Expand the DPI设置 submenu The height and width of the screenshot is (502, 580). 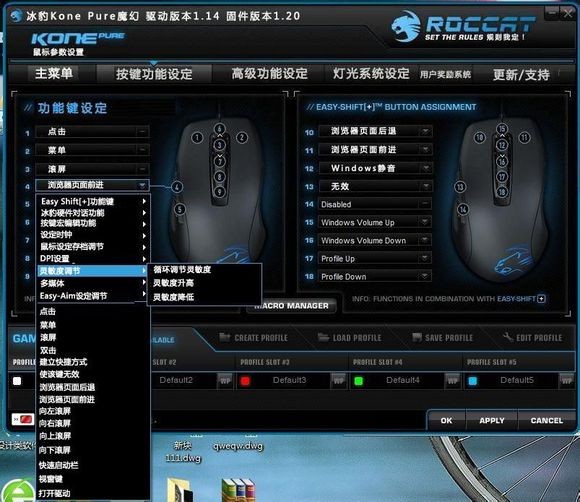(x=93, y=258)
